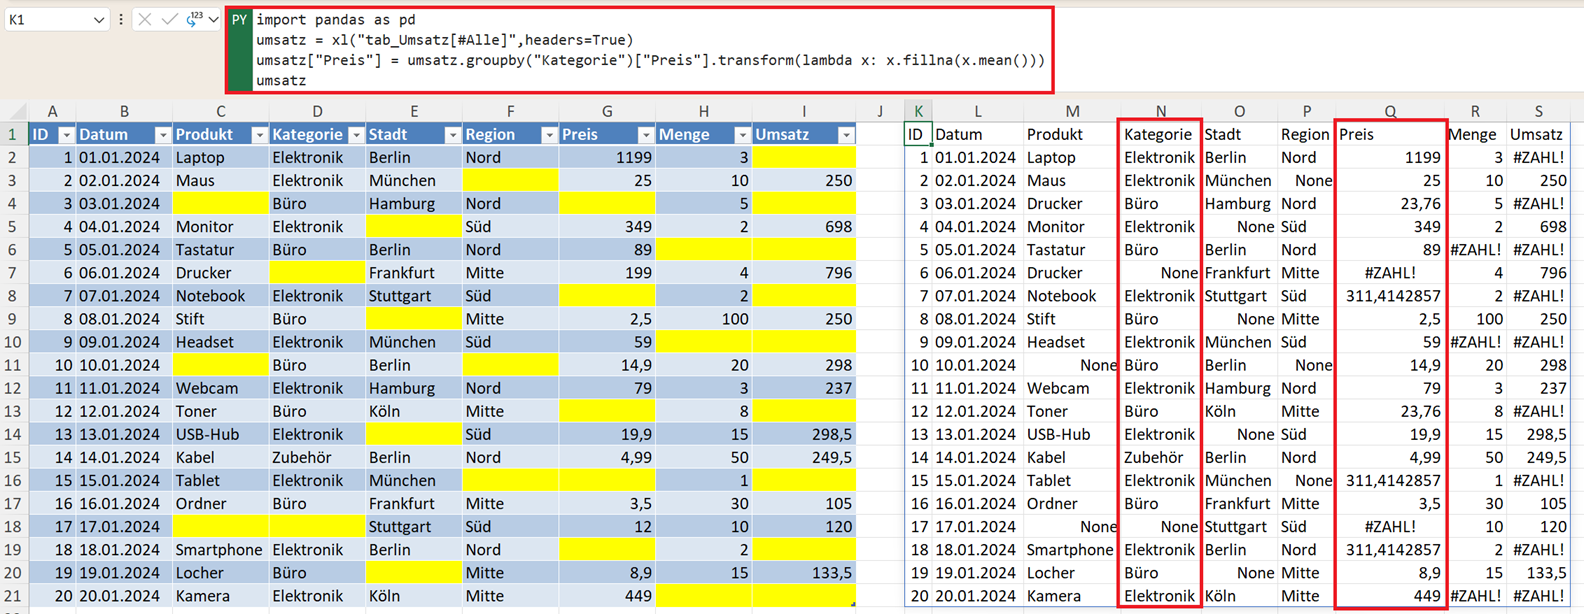Click the yellow empty Produkt cell C4
1584x614 pixels.
tap(220, 204)
